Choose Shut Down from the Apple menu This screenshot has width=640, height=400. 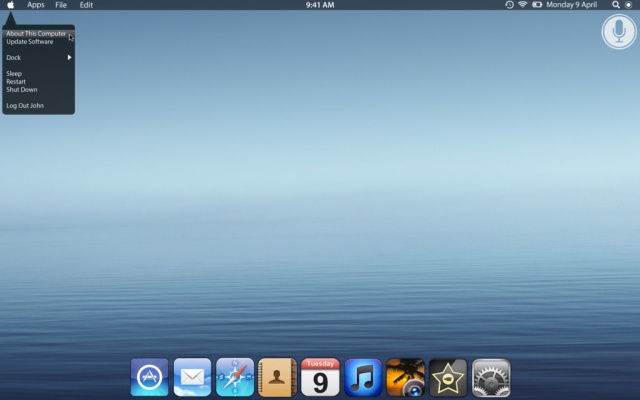tap(22, 90)
